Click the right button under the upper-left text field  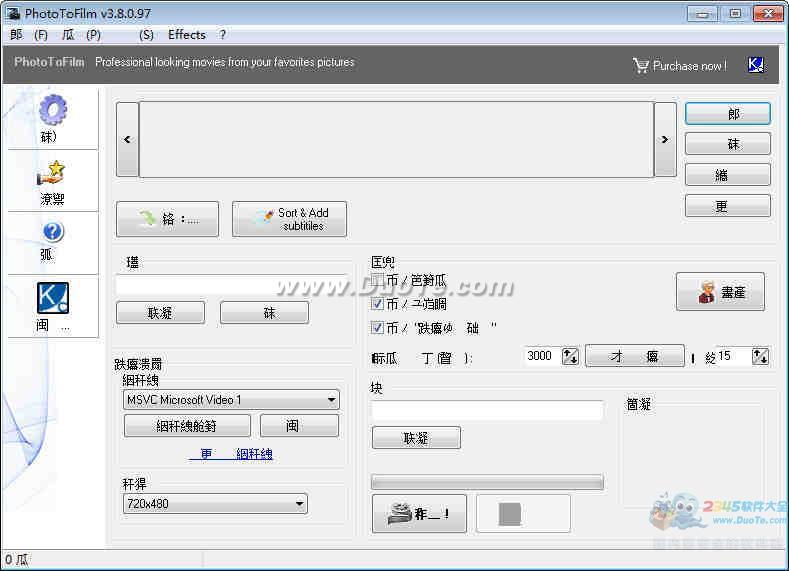pyautogui.click(x=264, y=312)
